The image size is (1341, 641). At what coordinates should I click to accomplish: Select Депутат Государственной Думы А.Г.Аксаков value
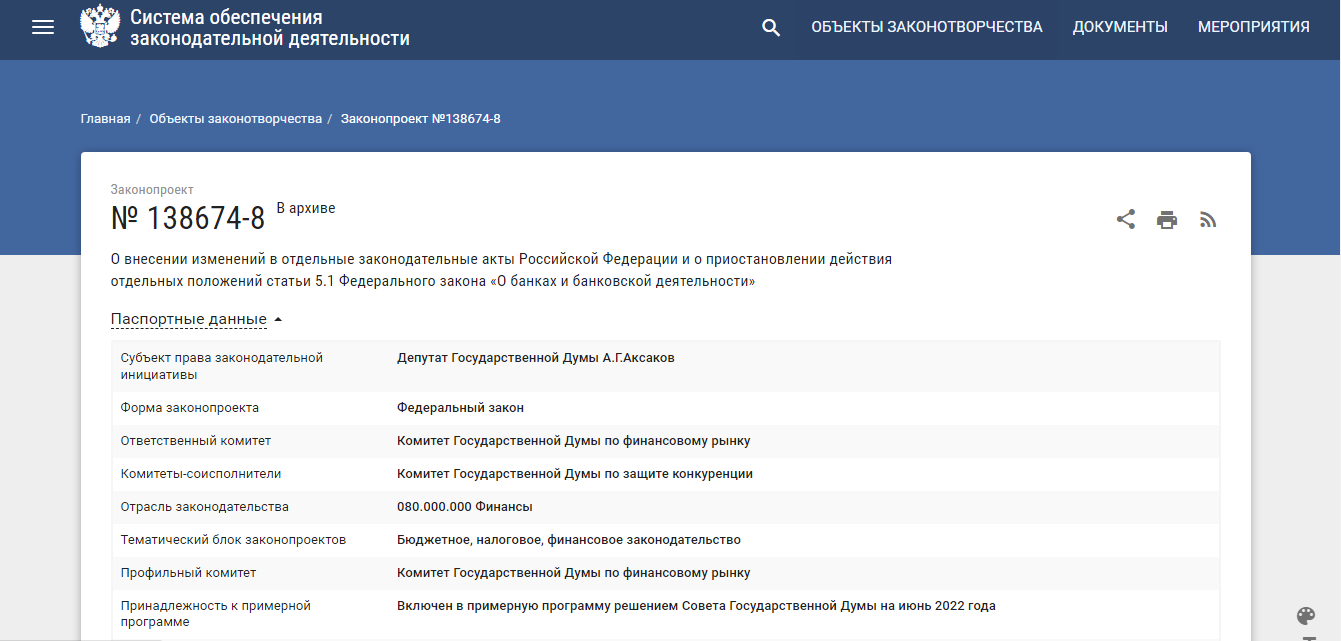click(x=536, y=357)
